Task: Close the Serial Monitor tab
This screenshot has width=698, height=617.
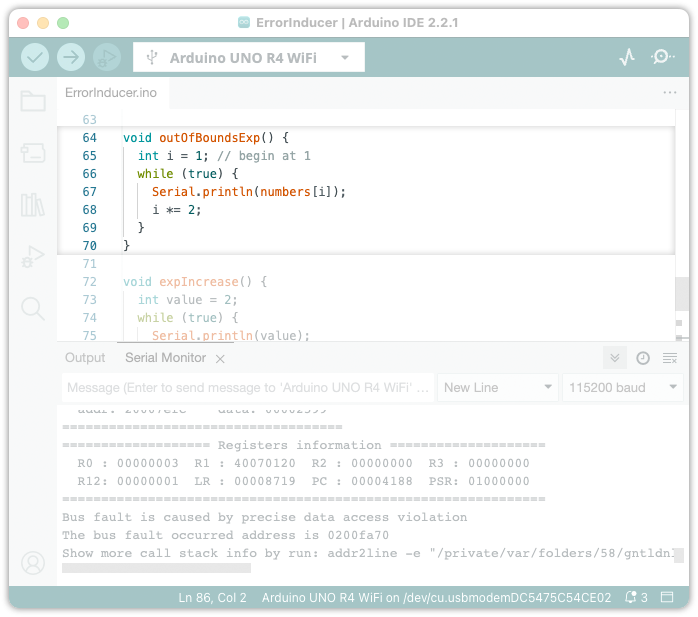Action: point(220,358)
